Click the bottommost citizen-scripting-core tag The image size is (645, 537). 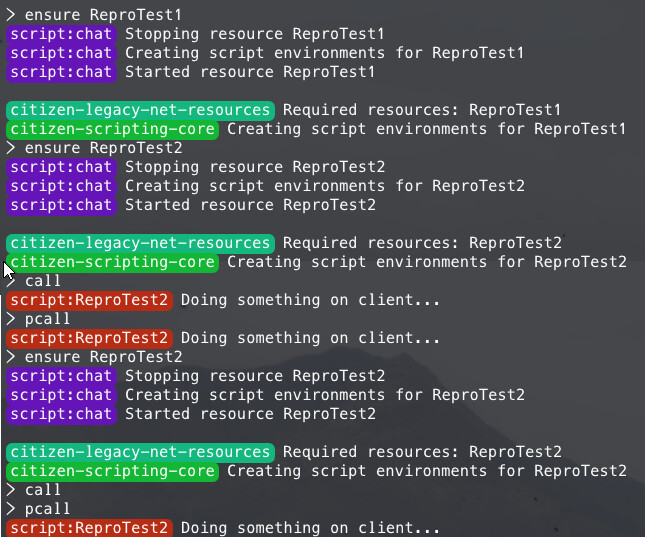tap(112, 471)
